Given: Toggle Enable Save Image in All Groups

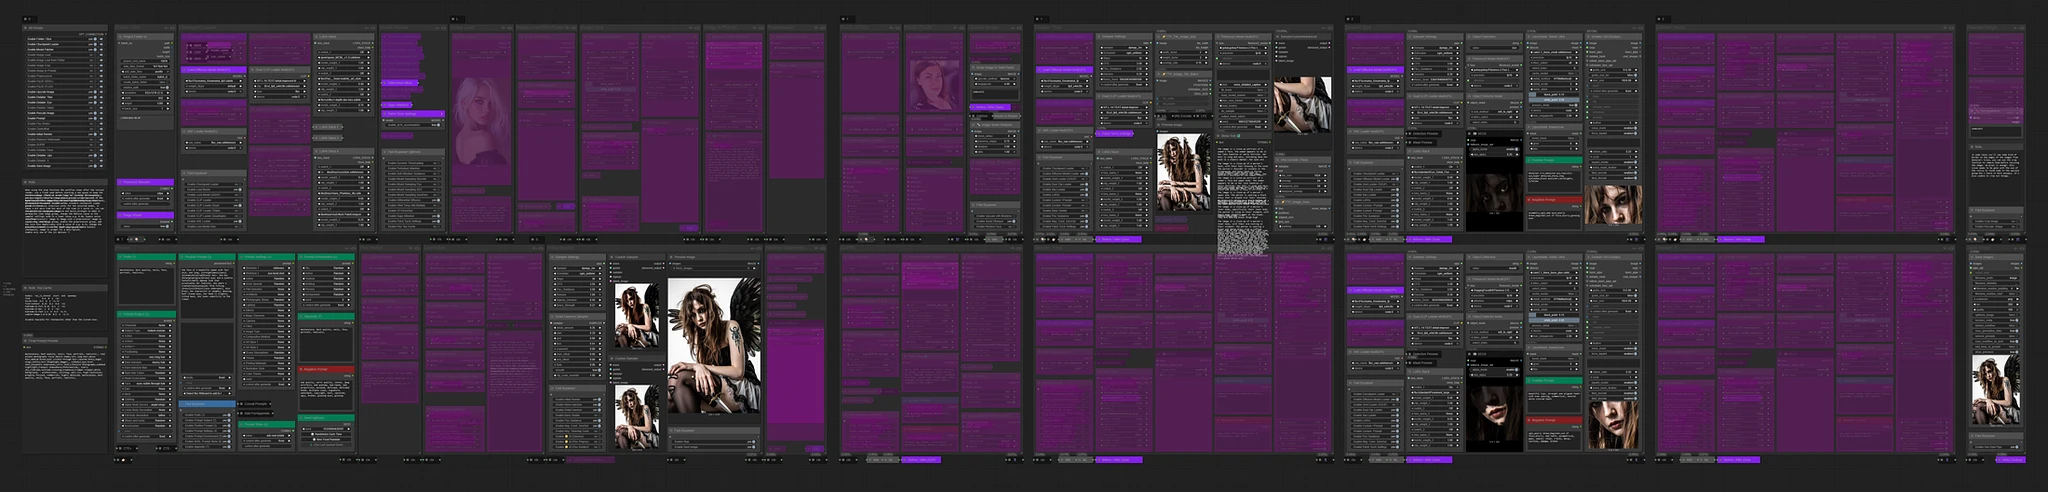Looking at the screenshot, I should coord(65,166).
